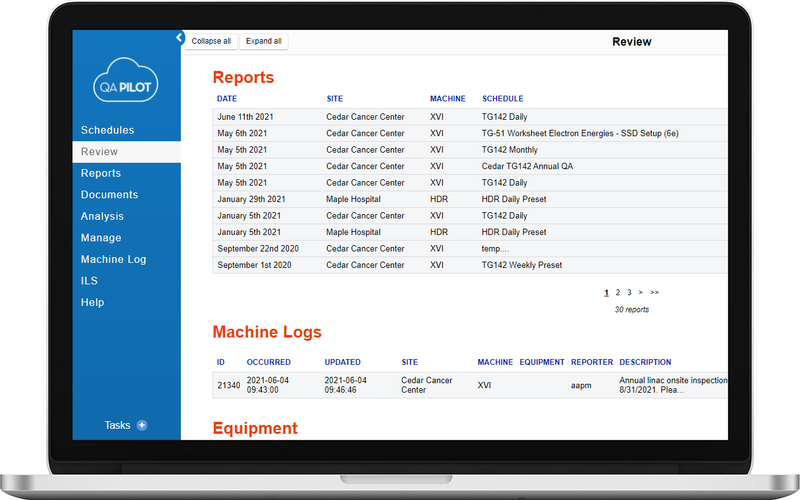Viewport: 800px width, 500px height.
Task: Go to next reports page with >
Action: point(640,293)
